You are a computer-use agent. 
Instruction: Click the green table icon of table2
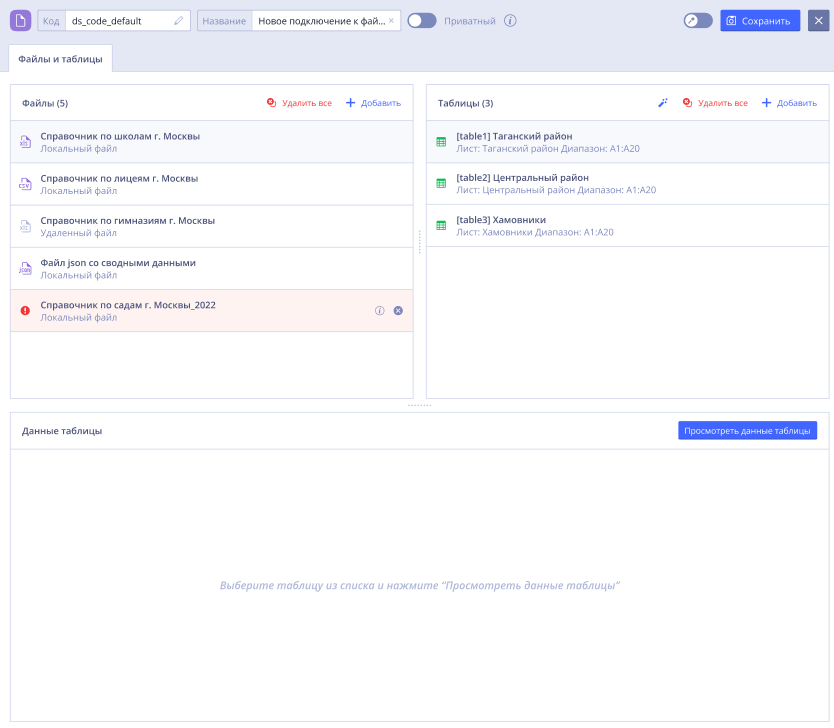point(441,183)
